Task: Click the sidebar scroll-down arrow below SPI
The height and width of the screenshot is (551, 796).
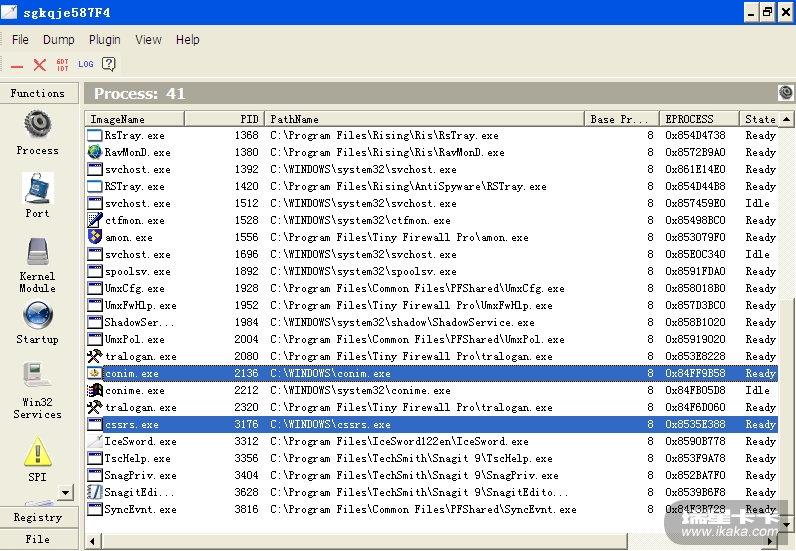Action: click(65, 492)
